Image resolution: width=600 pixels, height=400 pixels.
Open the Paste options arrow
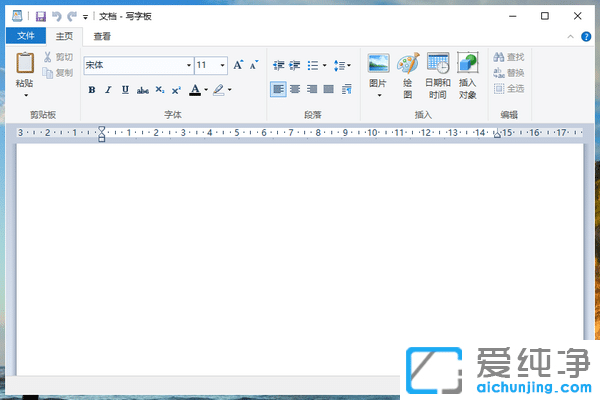(x=26, y=95)
